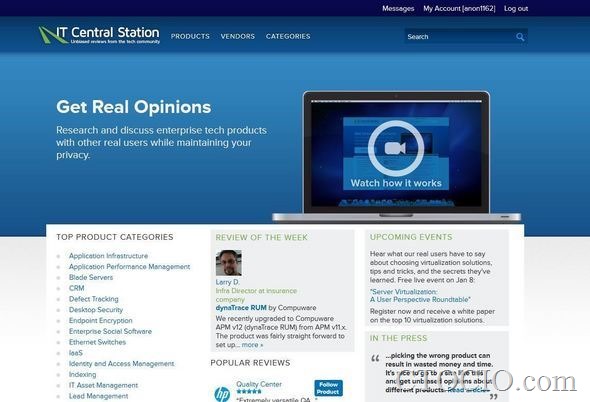Click the Quality Center star rating
590x402 pixels.
coord(249,392)
